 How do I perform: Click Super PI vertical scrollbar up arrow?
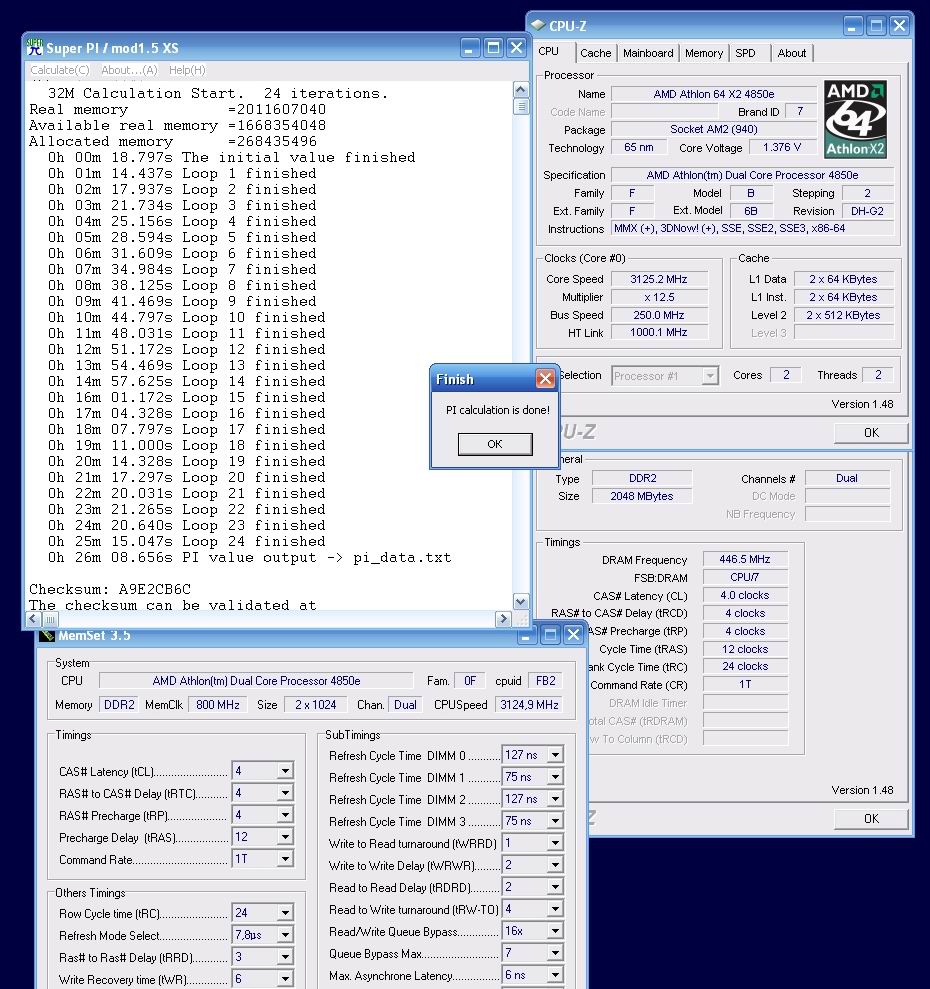point(521,90)
